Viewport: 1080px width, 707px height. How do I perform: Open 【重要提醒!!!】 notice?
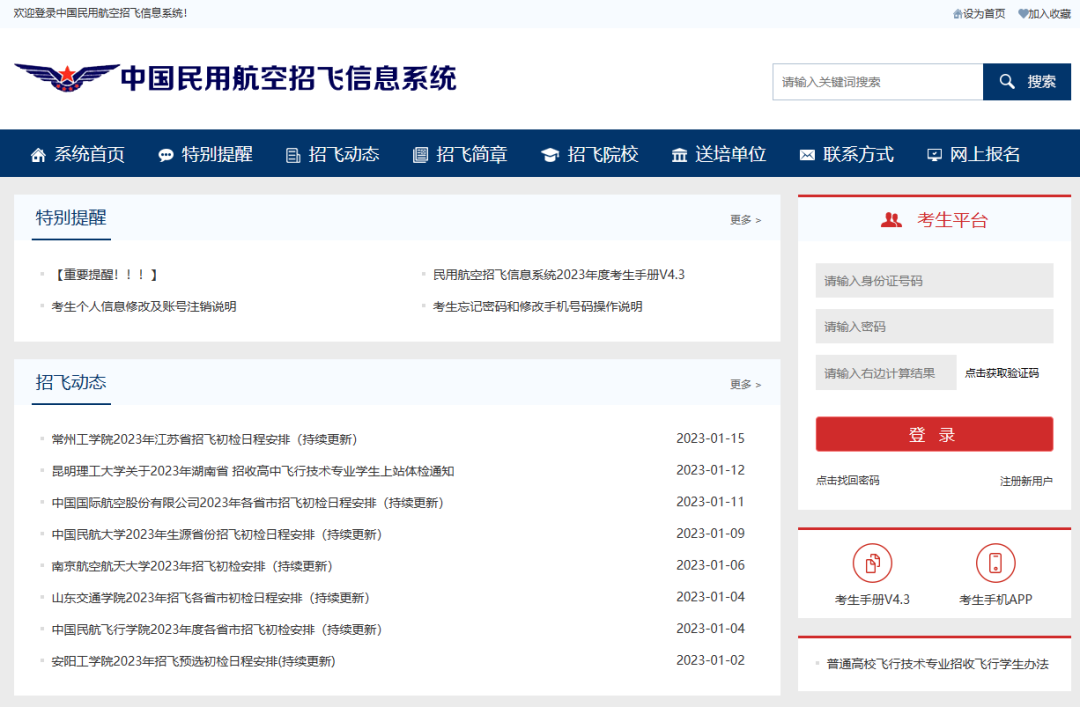(107, 275)
